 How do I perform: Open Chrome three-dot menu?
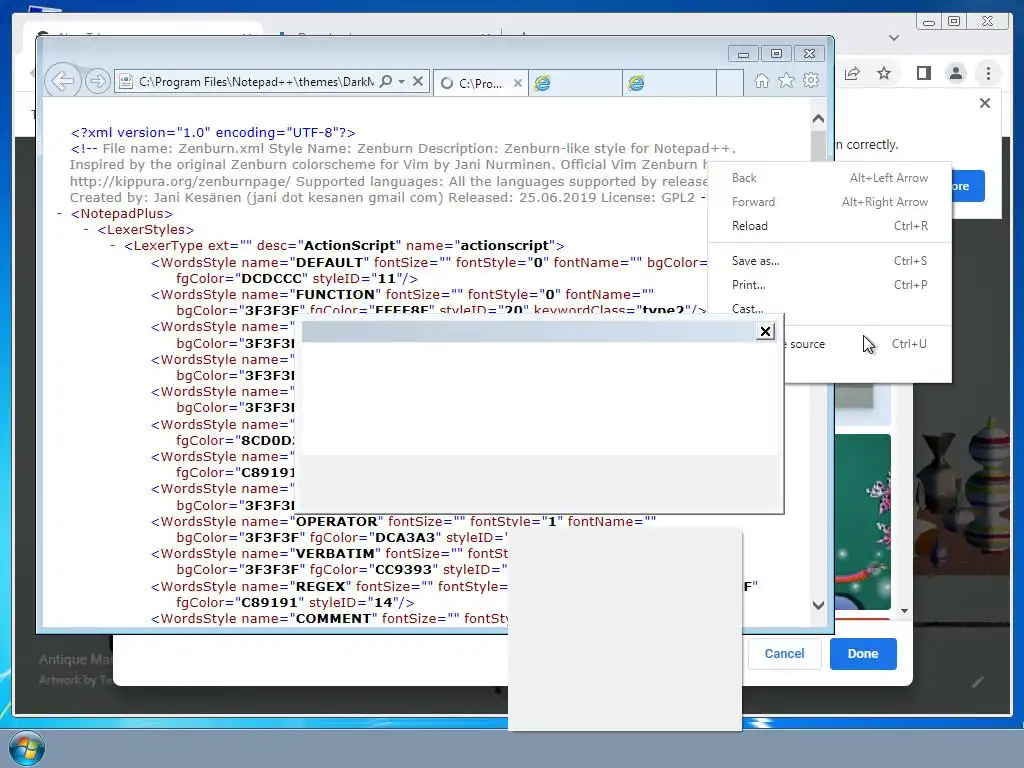(x=988, y=73)
